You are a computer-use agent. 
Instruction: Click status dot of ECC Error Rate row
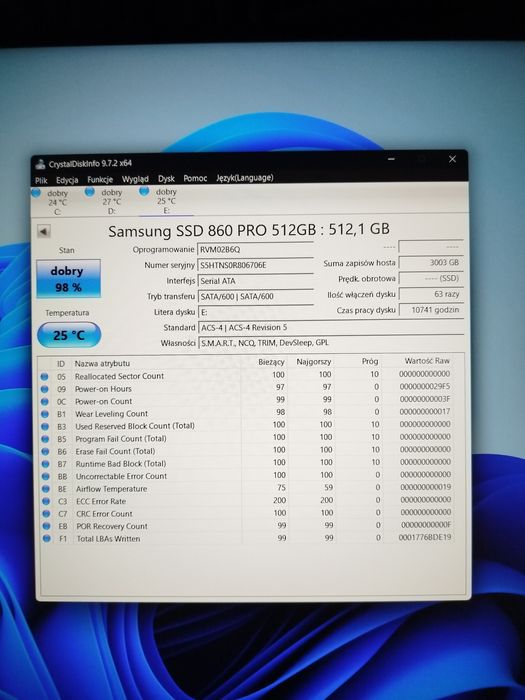tap(46, 501)
